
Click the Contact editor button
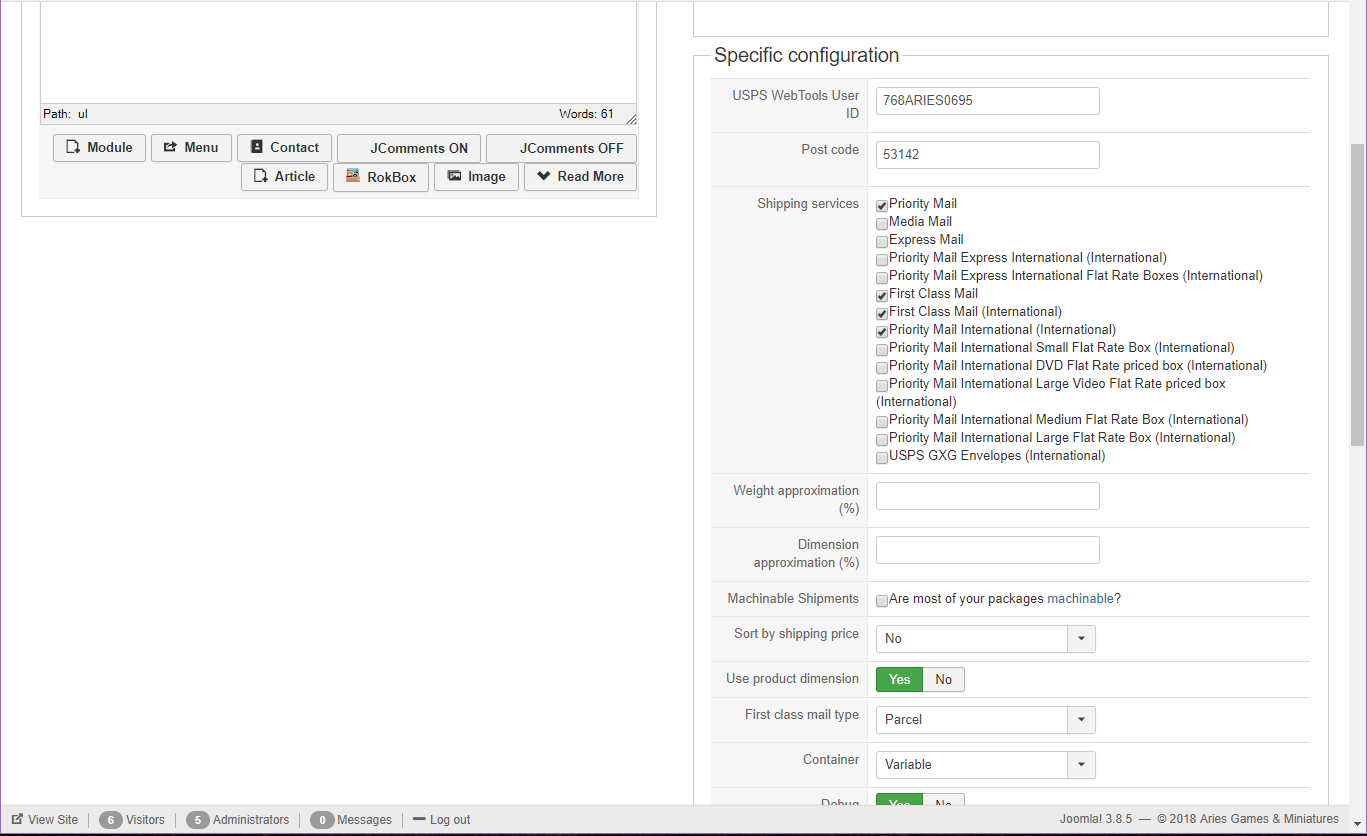coord(284,148)
